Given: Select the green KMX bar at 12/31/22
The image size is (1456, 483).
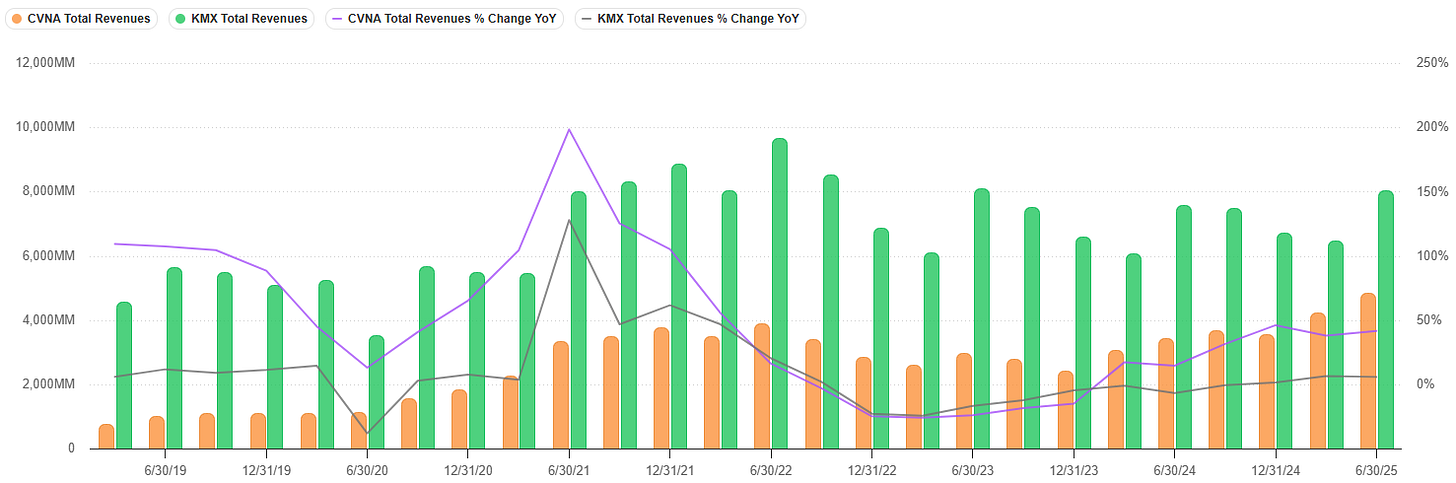Looking at the screenshot, I should (881, 339).
